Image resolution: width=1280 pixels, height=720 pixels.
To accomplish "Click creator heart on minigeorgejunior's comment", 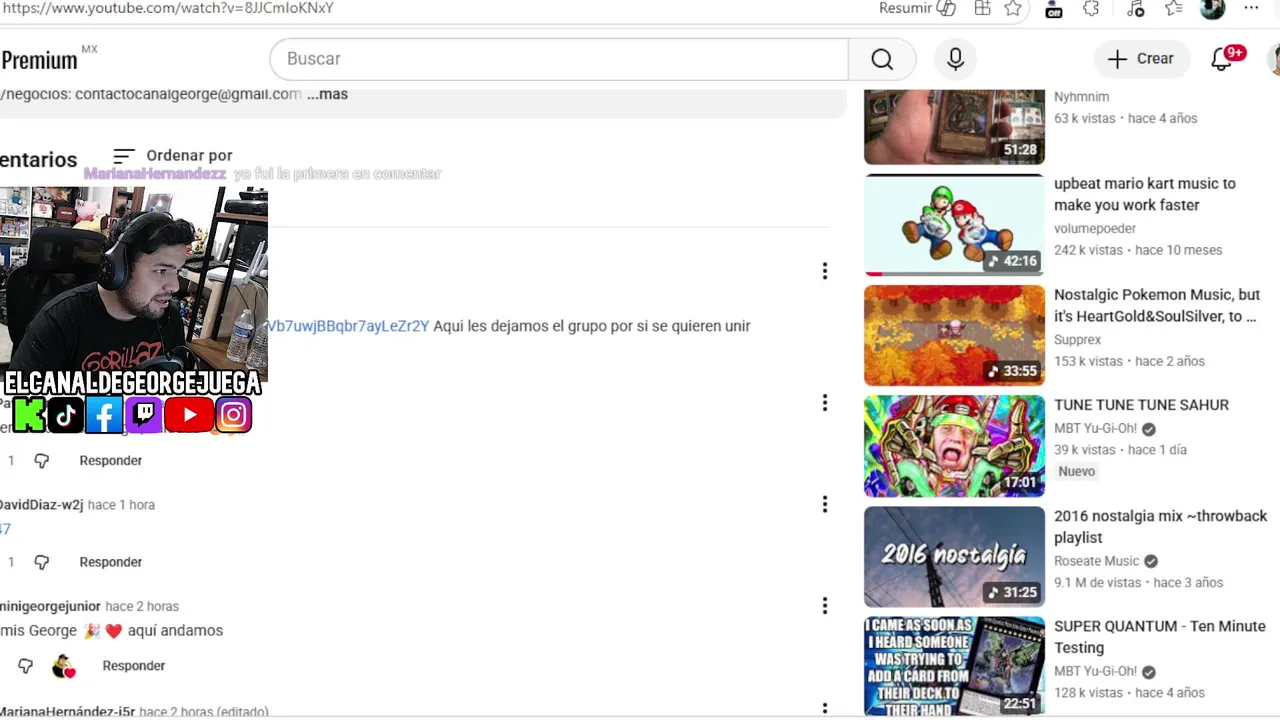I will click(x=64, y=666).
